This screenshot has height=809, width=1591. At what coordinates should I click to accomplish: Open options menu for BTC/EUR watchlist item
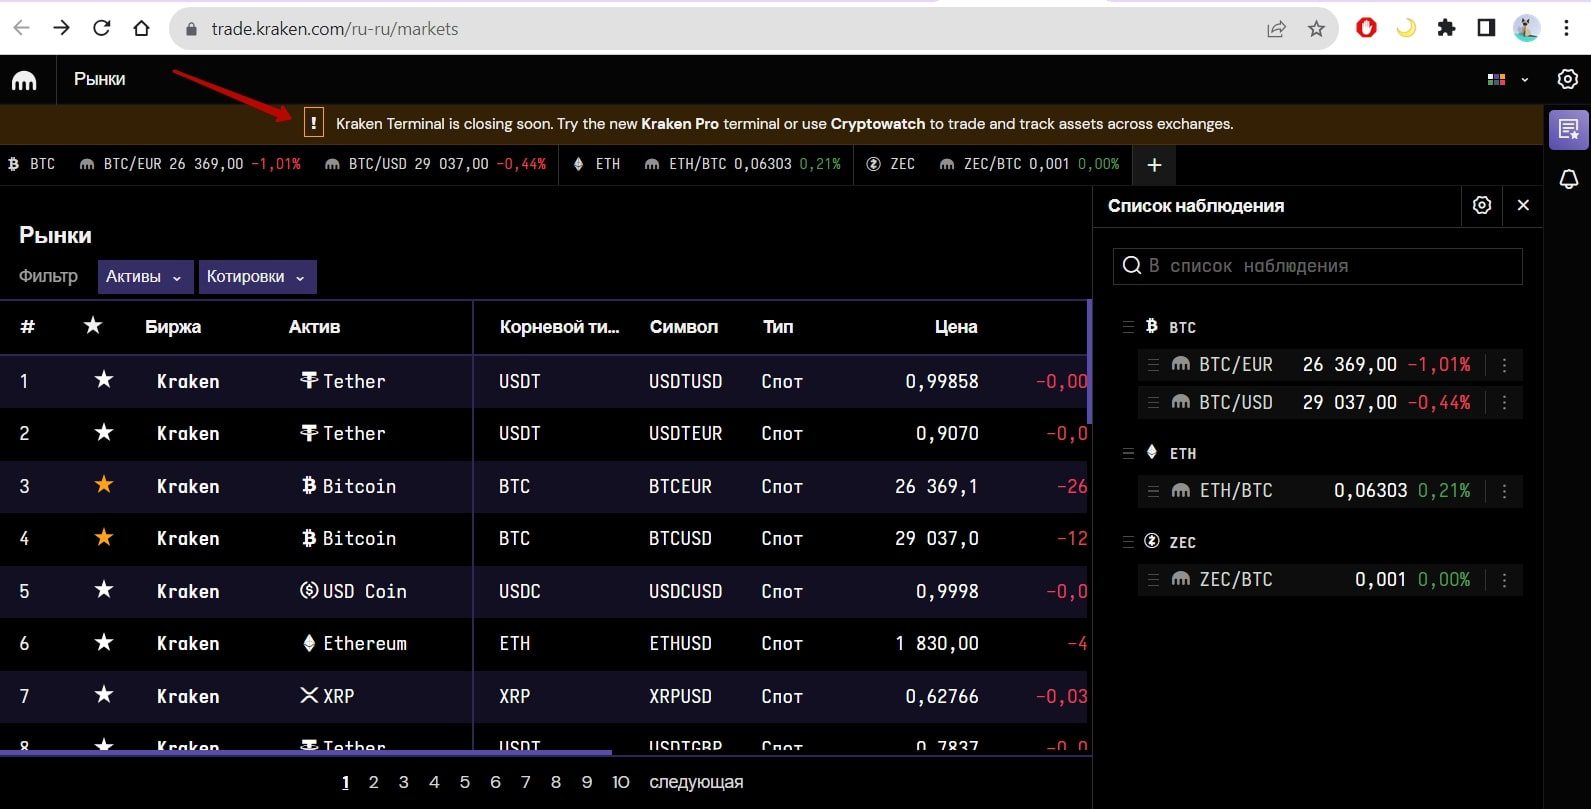1504,365
